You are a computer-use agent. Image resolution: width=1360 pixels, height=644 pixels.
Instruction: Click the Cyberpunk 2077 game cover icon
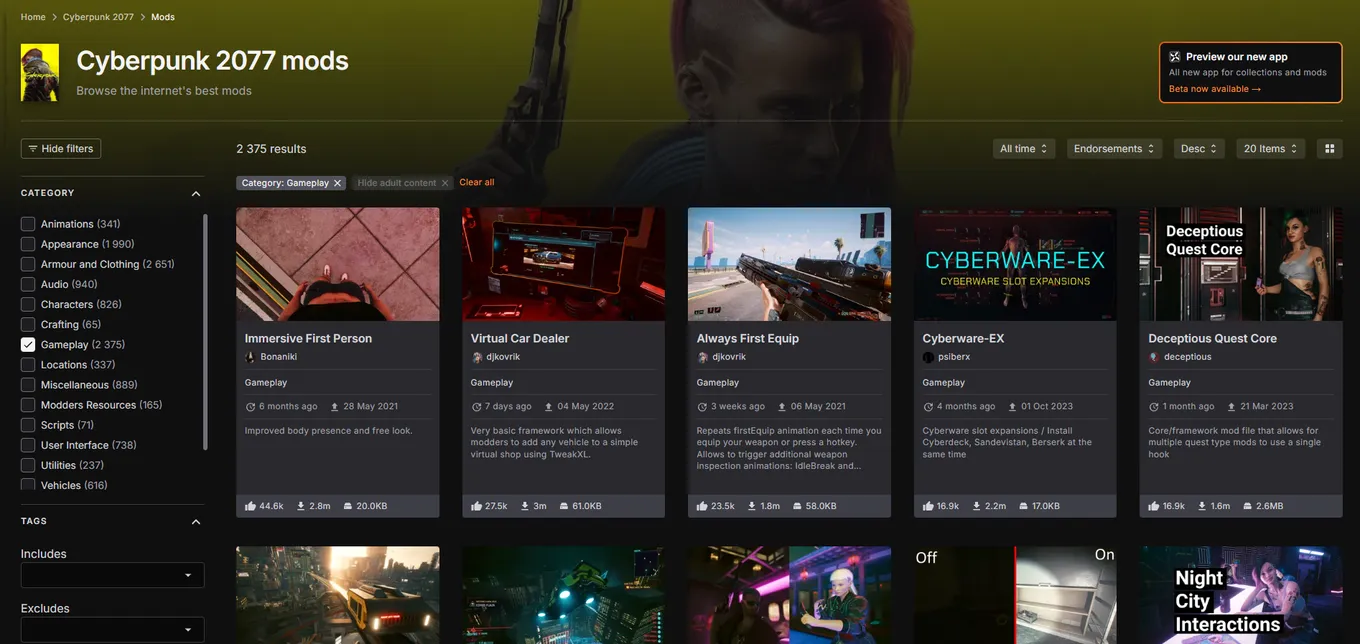pyautogui.click(x=40, y=72)
